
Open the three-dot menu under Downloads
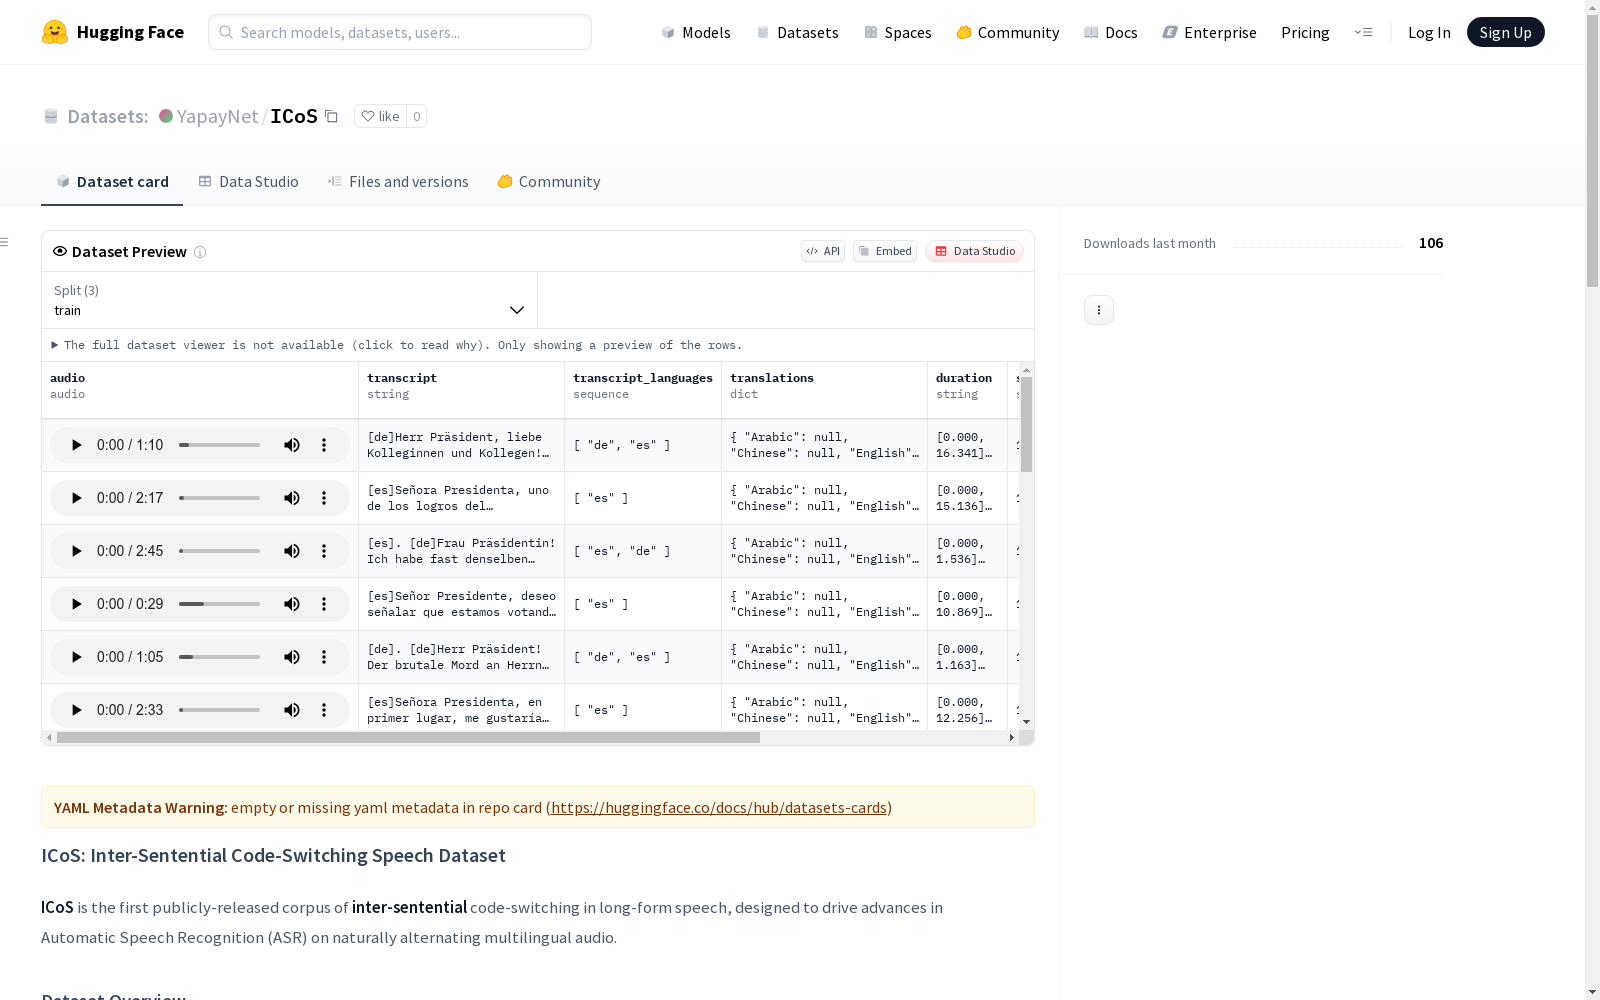(x=1099, y=310)
